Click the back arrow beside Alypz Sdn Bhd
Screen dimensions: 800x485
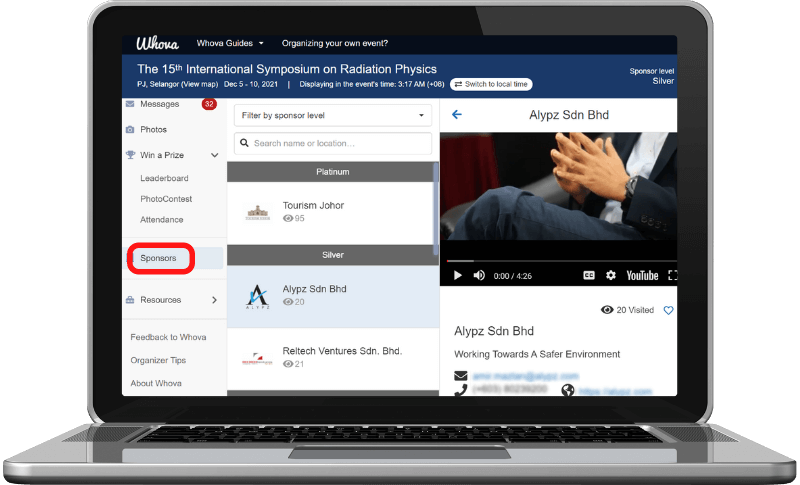[x=457, y=115]
